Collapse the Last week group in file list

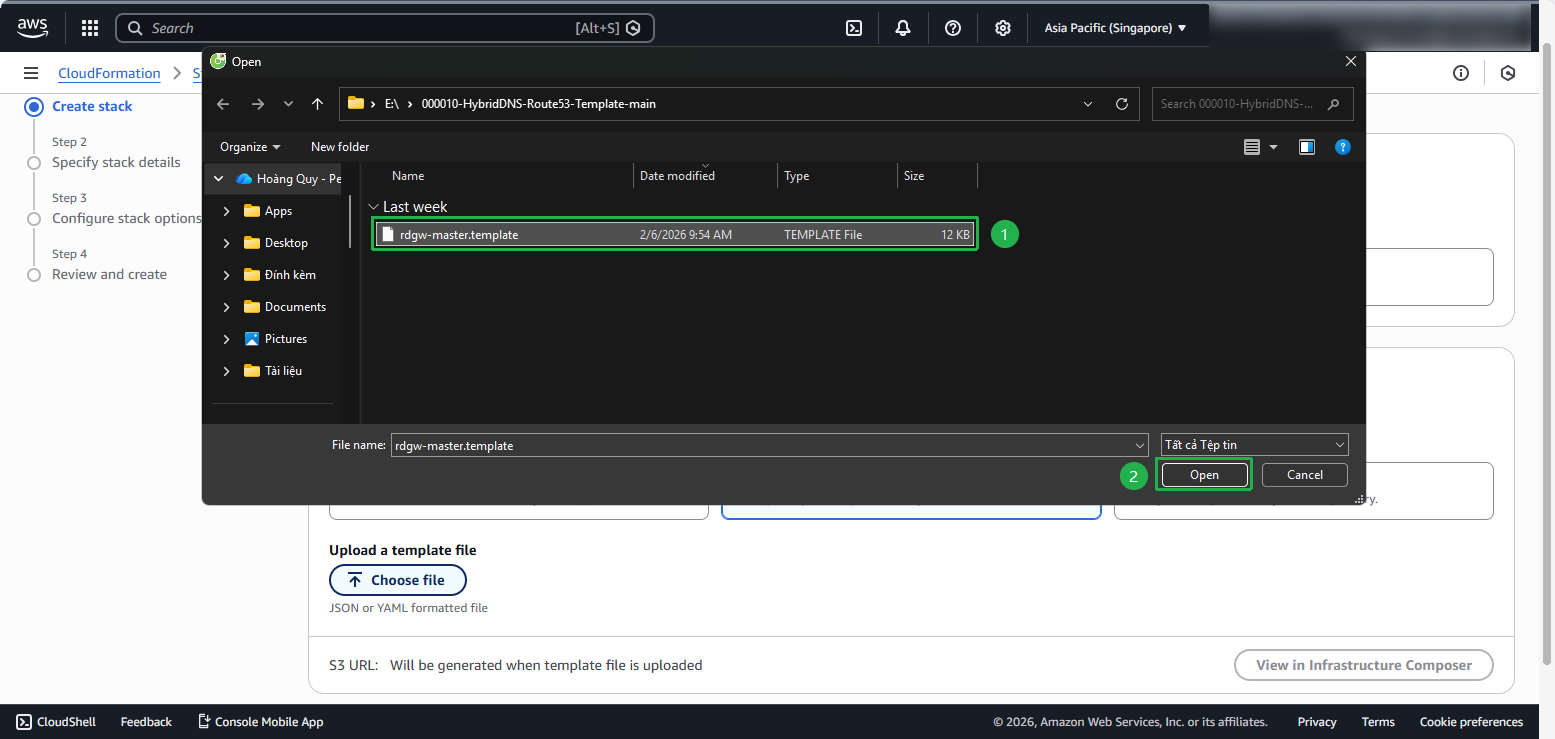click(x=373, y=206)
